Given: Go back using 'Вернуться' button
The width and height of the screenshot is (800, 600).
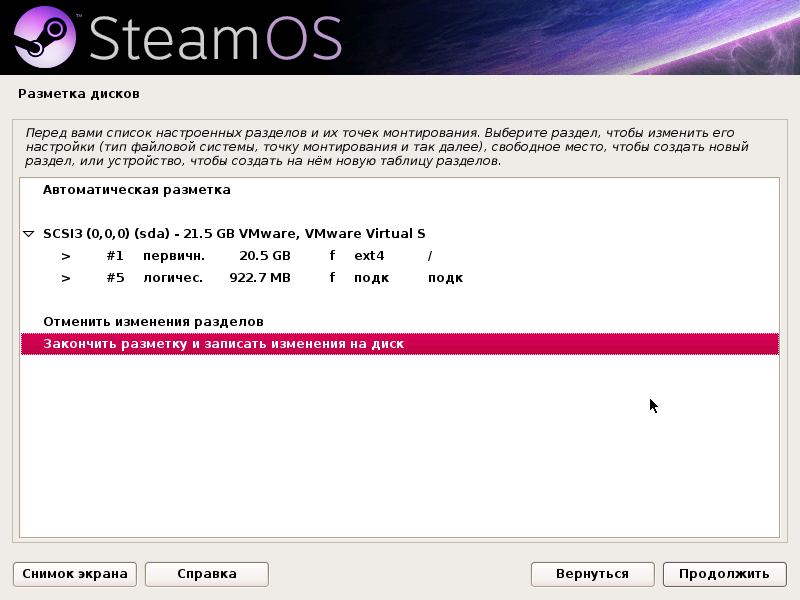Looking at the screenshot, I should (592, 574).
